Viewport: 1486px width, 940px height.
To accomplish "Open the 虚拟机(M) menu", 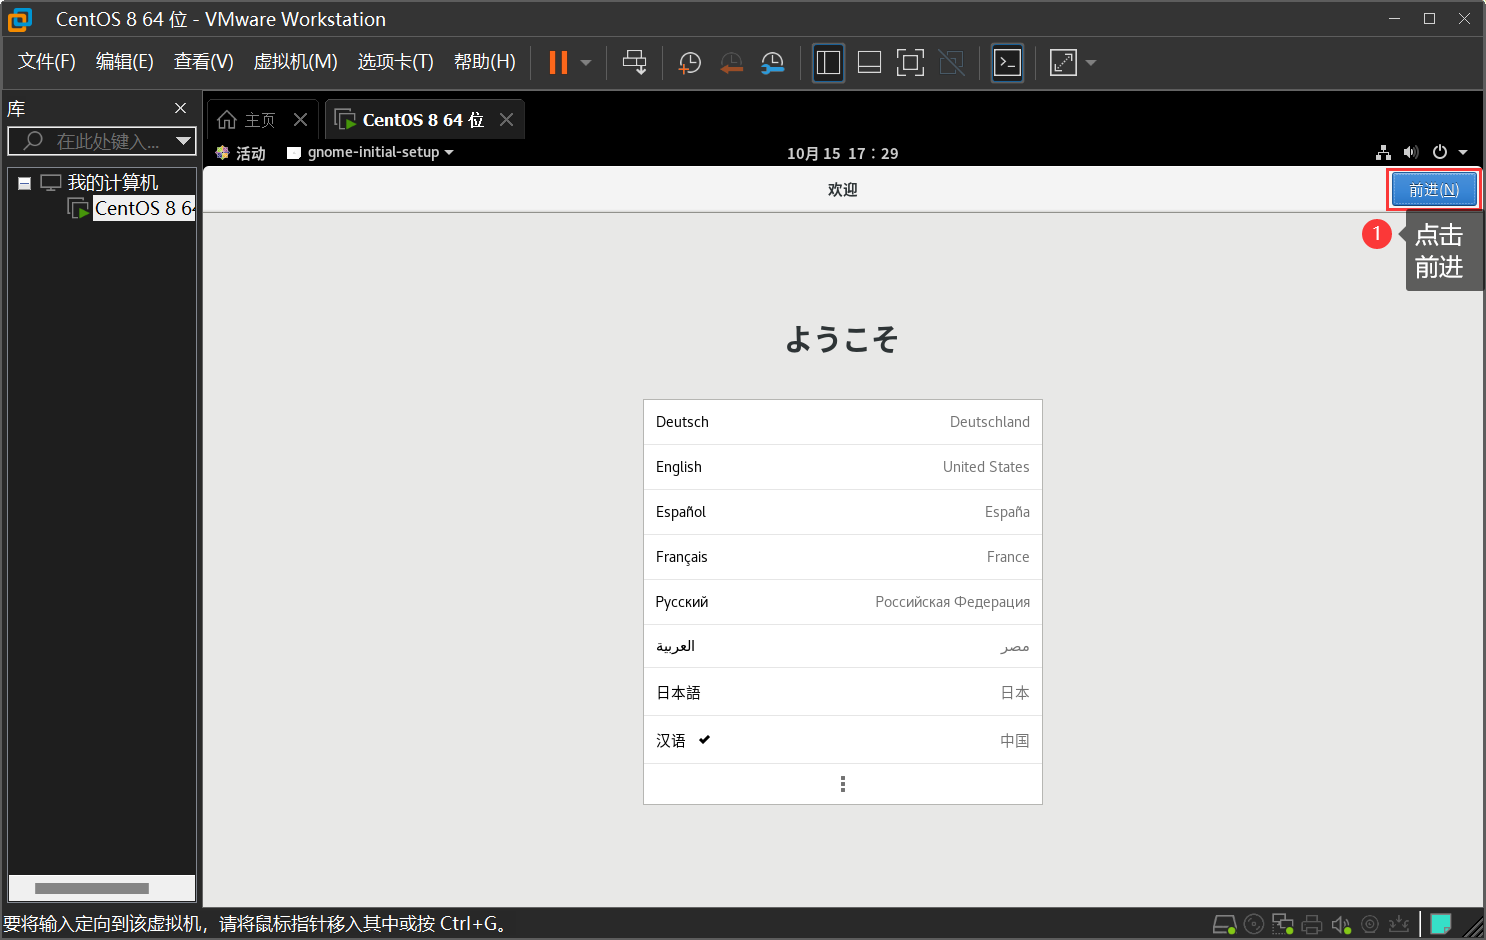I will 296,62.
